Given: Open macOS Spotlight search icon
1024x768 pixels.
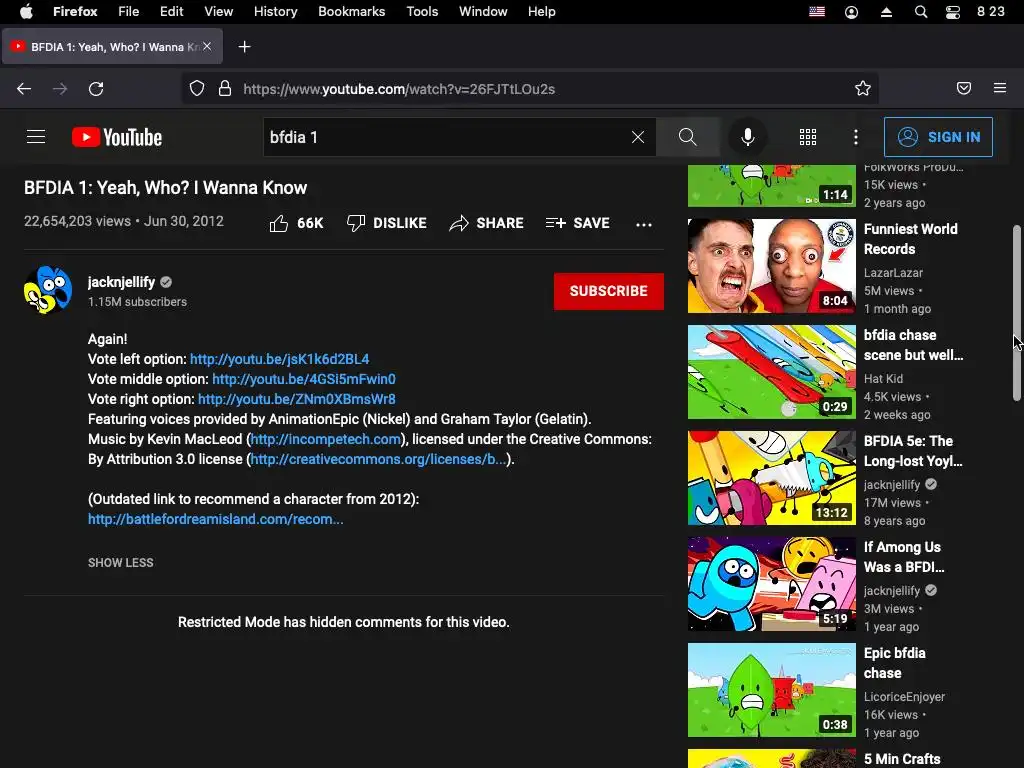Looking at the screenshot, I should 921,12.
